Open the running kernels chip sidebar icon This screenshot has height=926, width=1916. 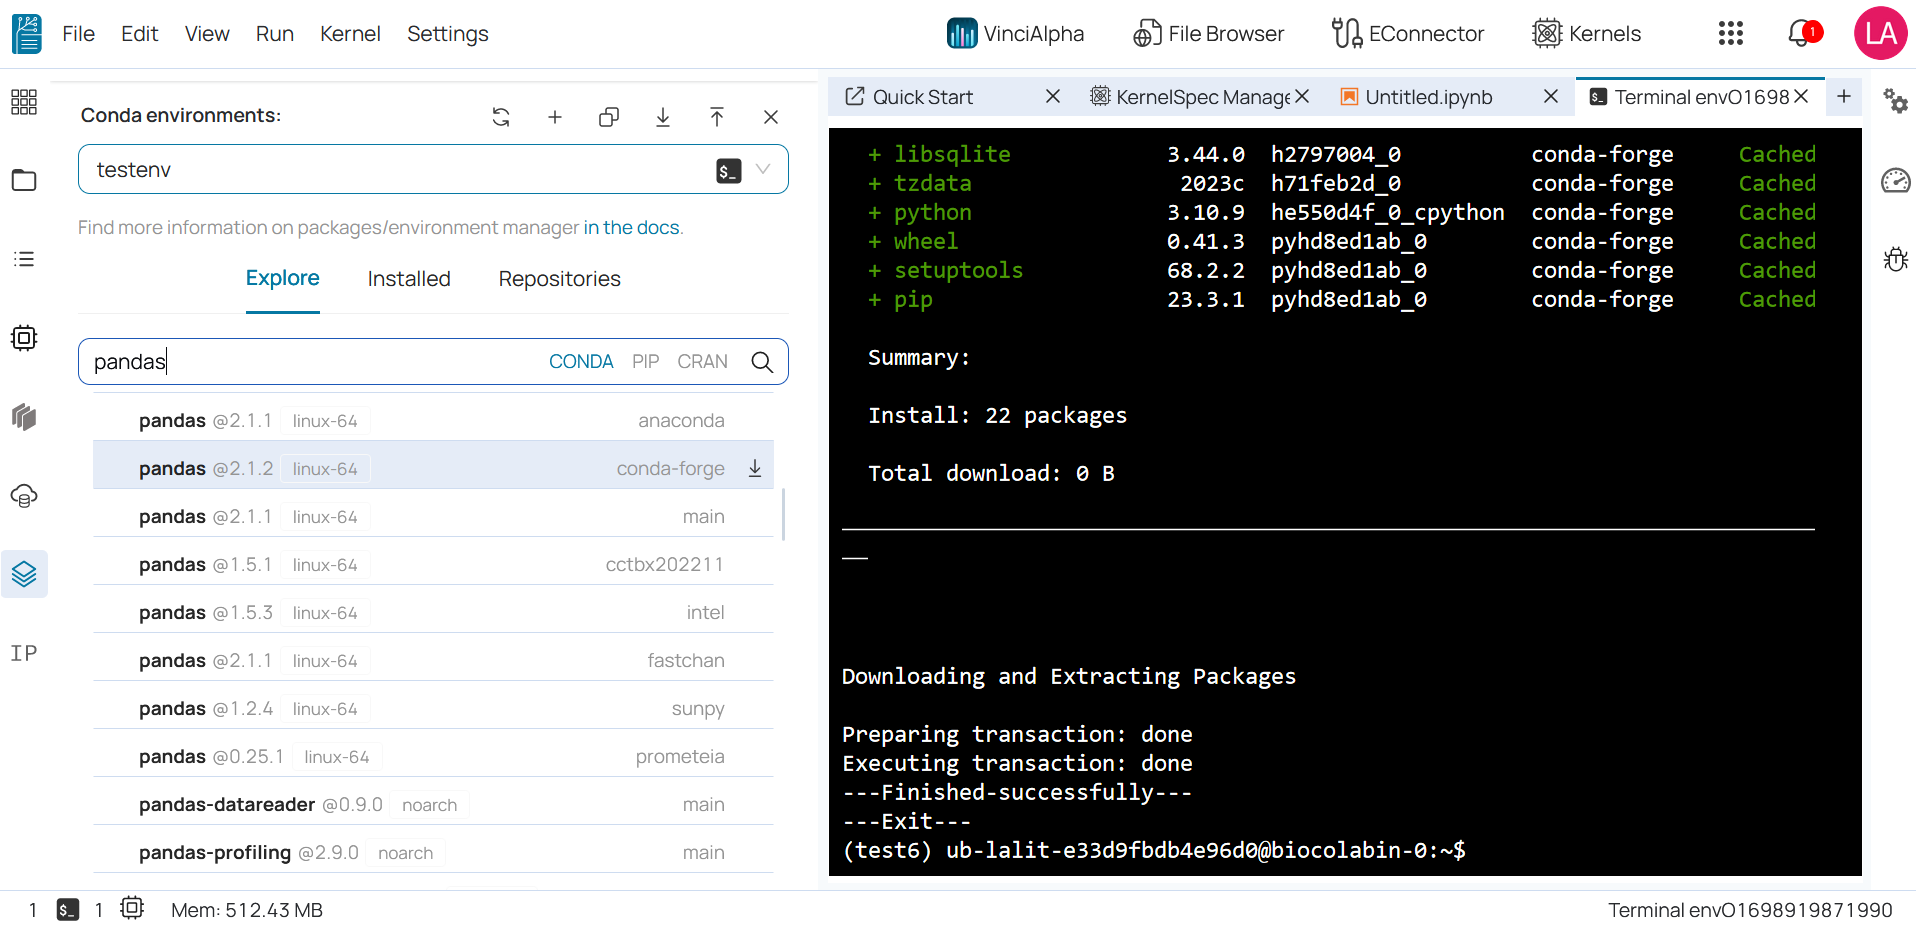pyautogui.click(x=24, y=338)
